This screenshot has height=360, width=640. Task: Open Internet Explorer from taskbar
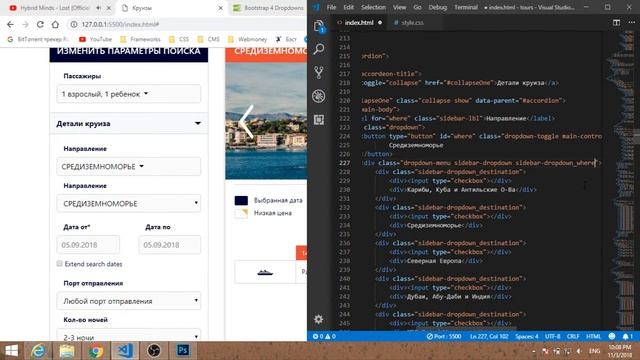[38, 351]
